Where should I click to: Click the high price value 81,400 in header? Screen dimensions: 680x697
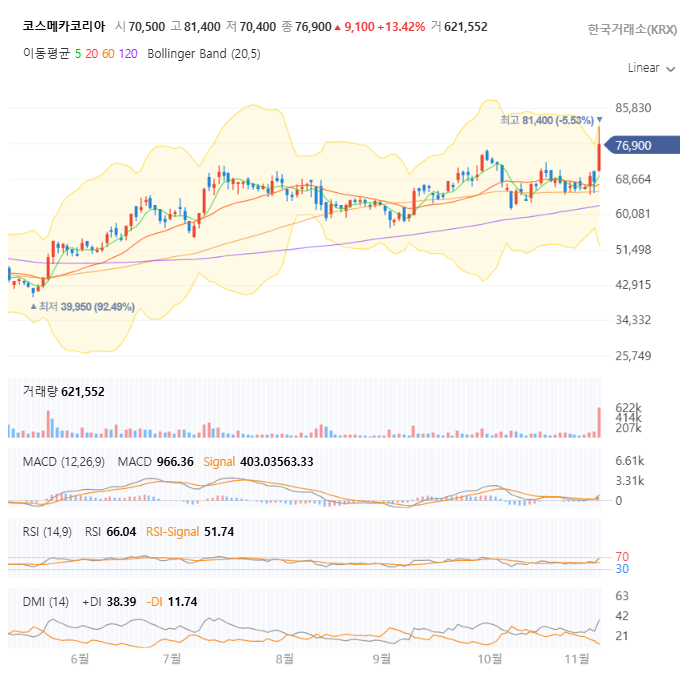pyautogui.click(x=202, y=27)
